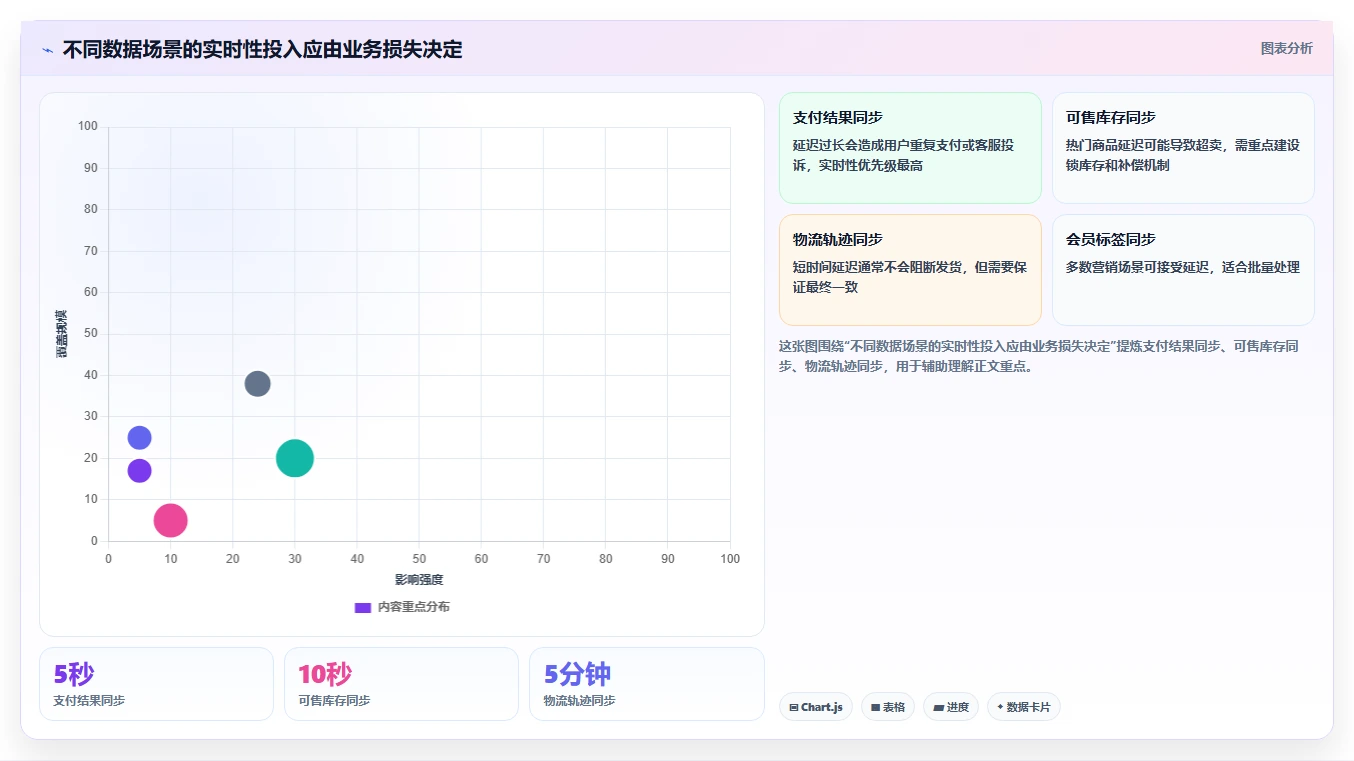The width and height of the screenshot is (1354, 761).
Task: Open the 可售库存同步 description card
Action: point(1183,148)
